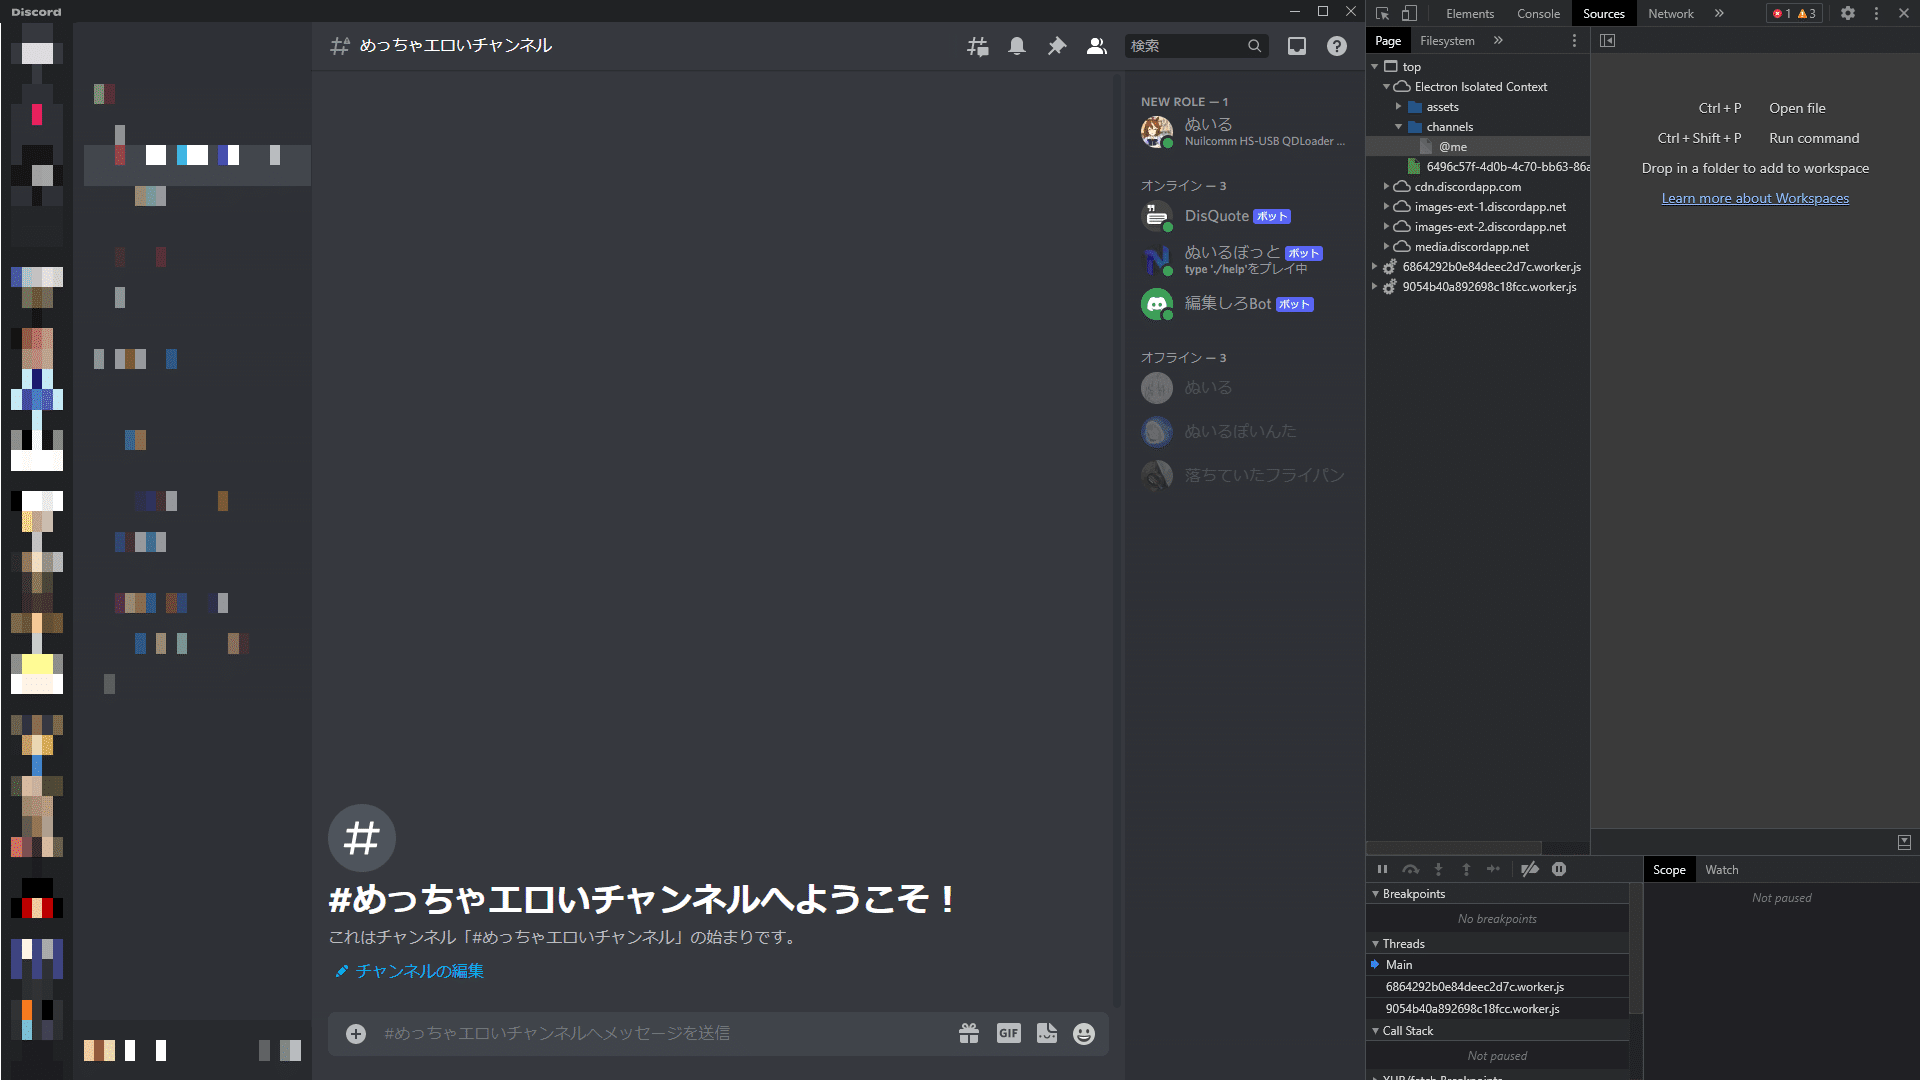This screenshot has height=1080, width=1920.
Task: Toggle member list icon
Action: (1097, 46)
